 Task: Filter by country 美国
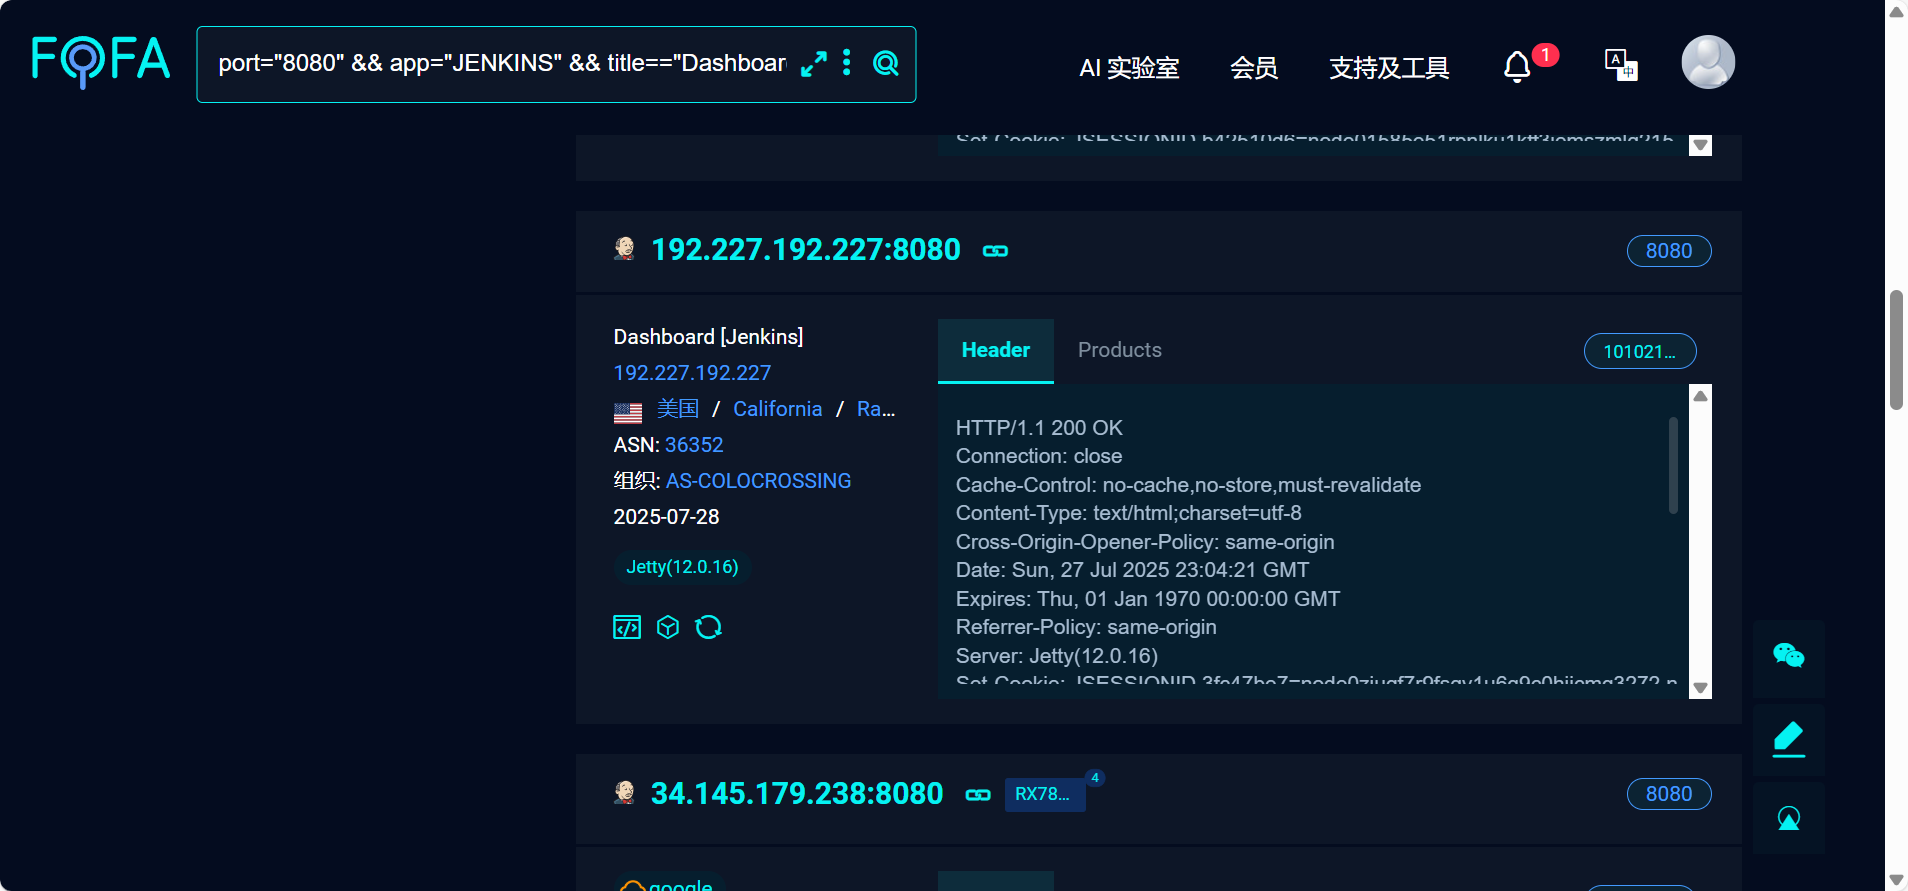point(678,409)
